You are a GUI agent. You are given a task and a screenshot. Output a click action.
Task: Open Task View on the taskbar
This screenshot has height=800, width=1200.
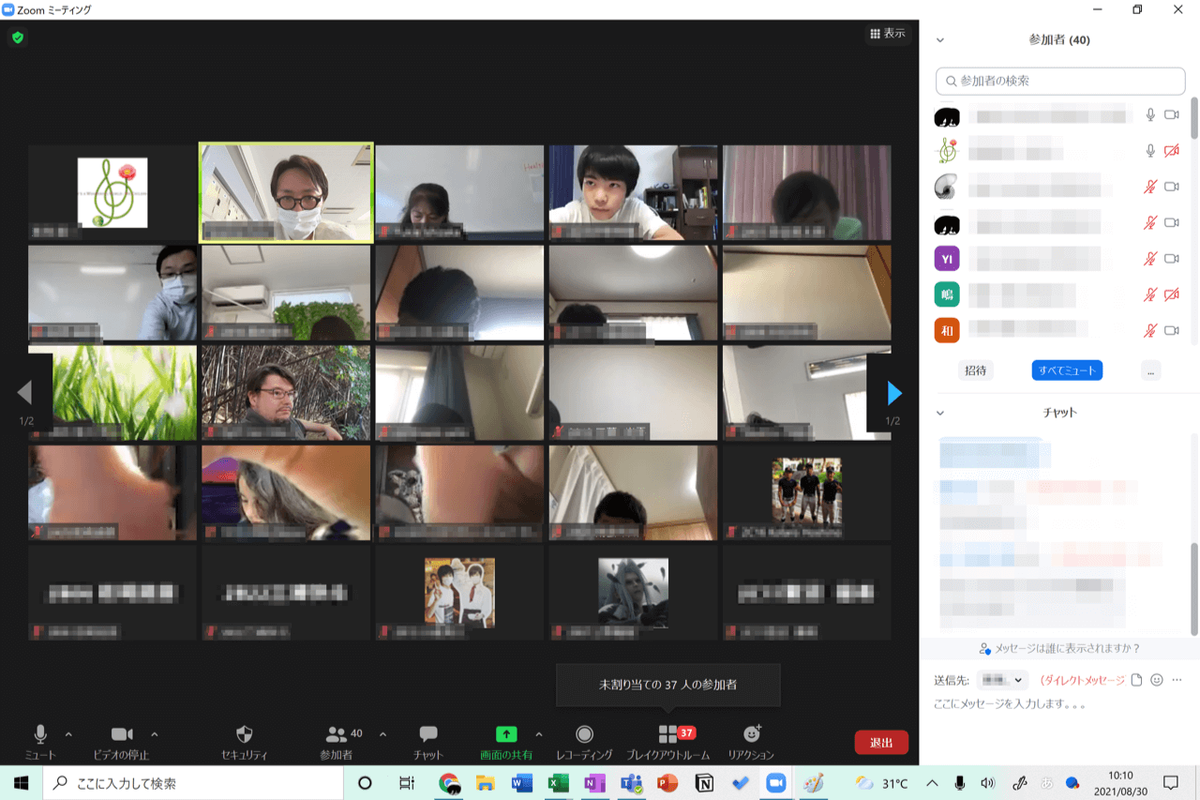(406, 783)
